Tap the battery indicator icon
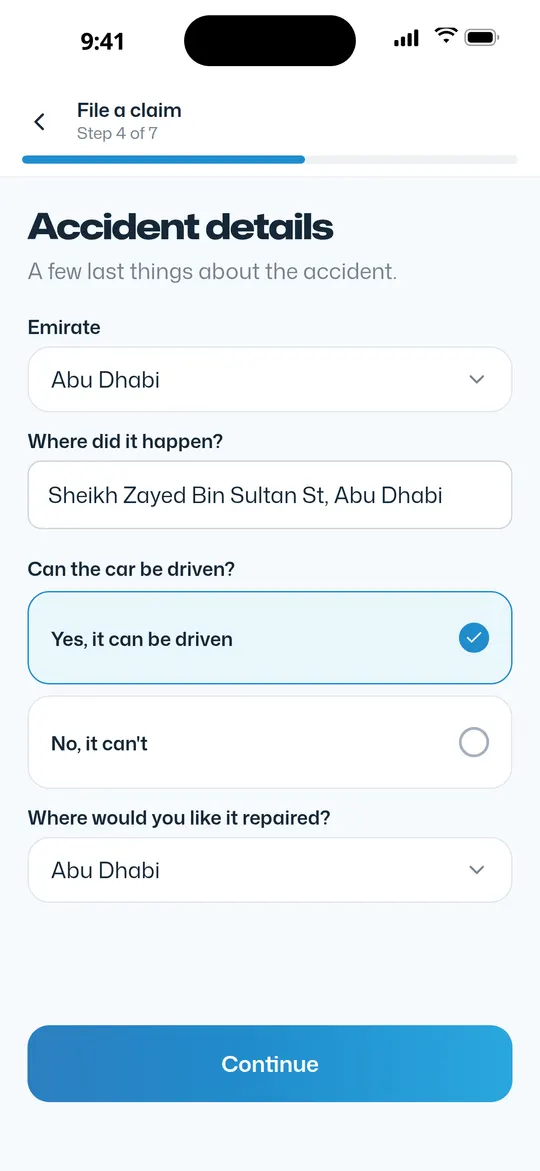540x1171 pixels. pyautogui.click(x=482, y=37)
